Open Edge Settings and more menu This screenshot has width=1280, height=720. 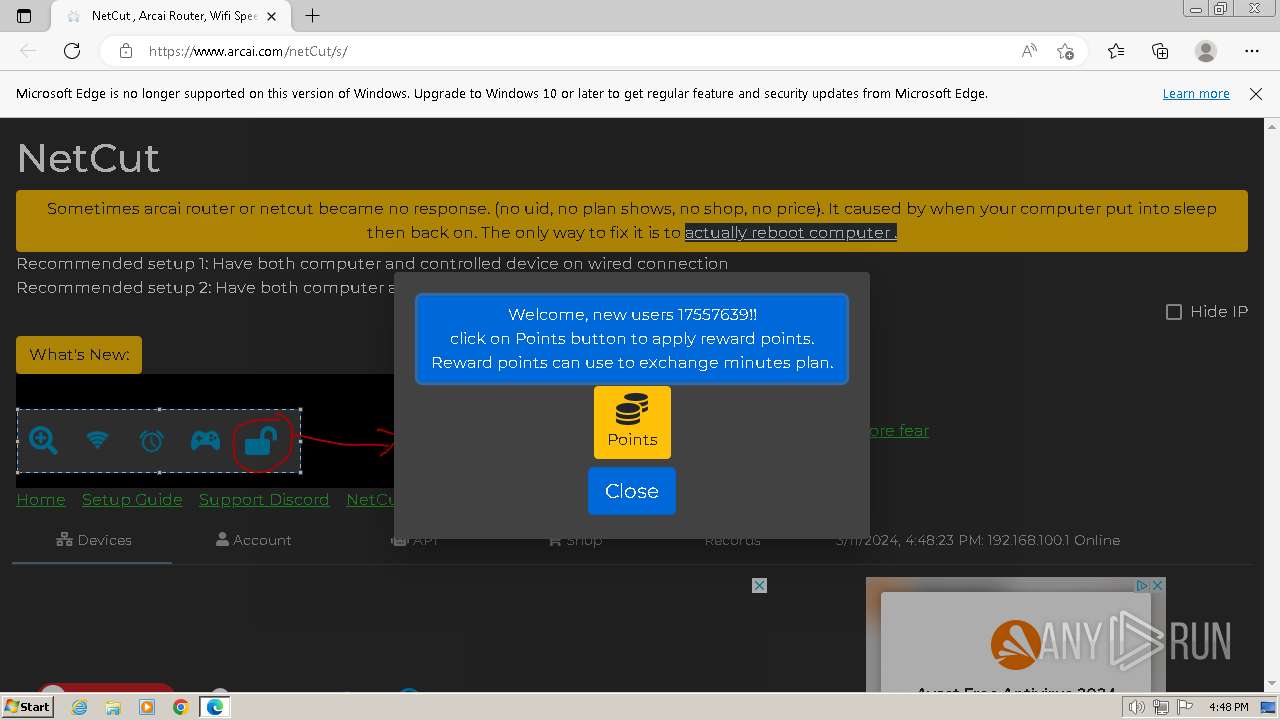[1252, 51]
